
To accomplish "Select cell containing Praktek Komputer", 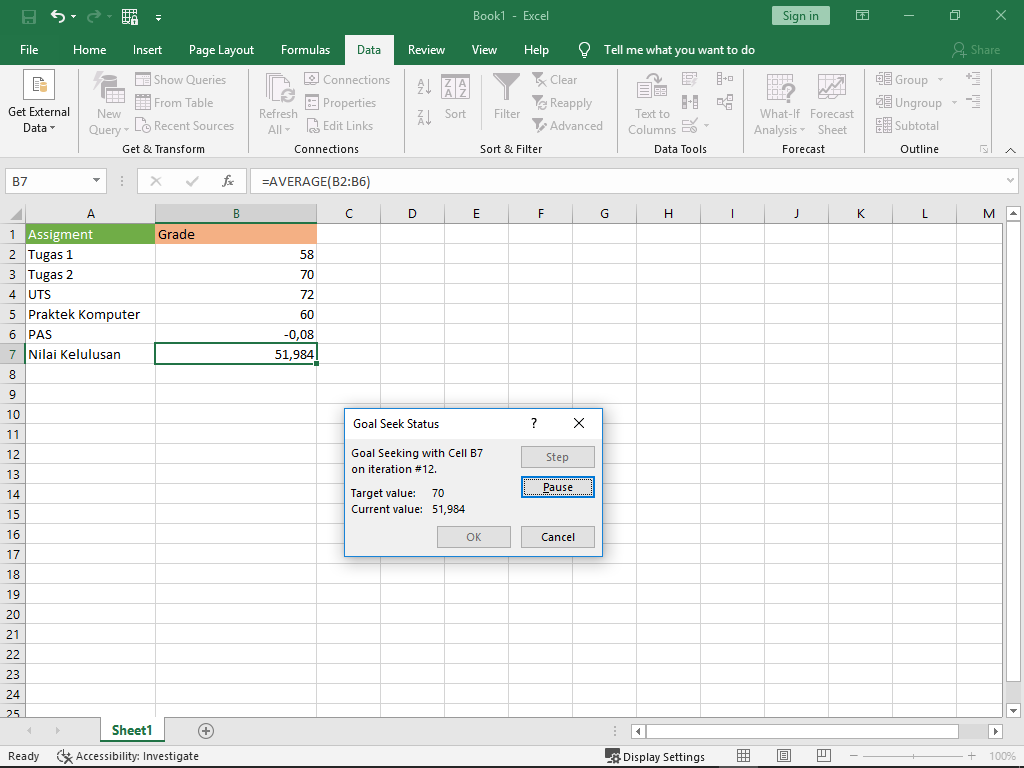I will [90, 314].
